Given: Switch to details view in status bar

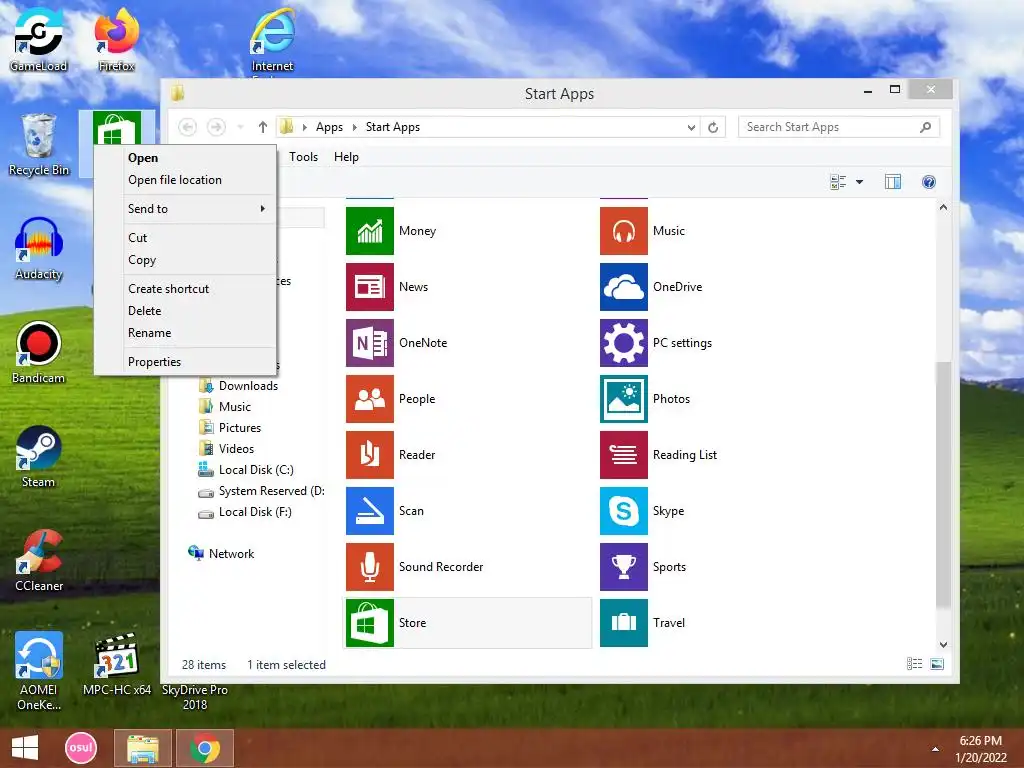Looking at the screenshot, I should [914, 664].
